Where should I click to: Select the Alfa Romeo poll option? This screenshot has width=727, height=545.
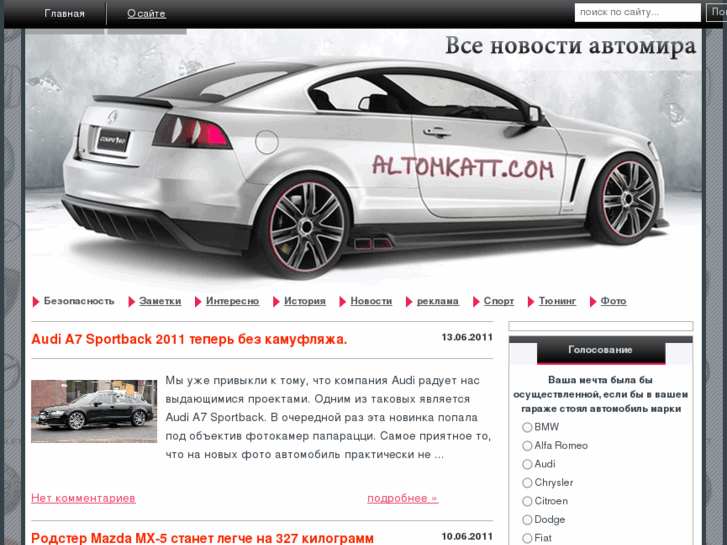point(527,446)
